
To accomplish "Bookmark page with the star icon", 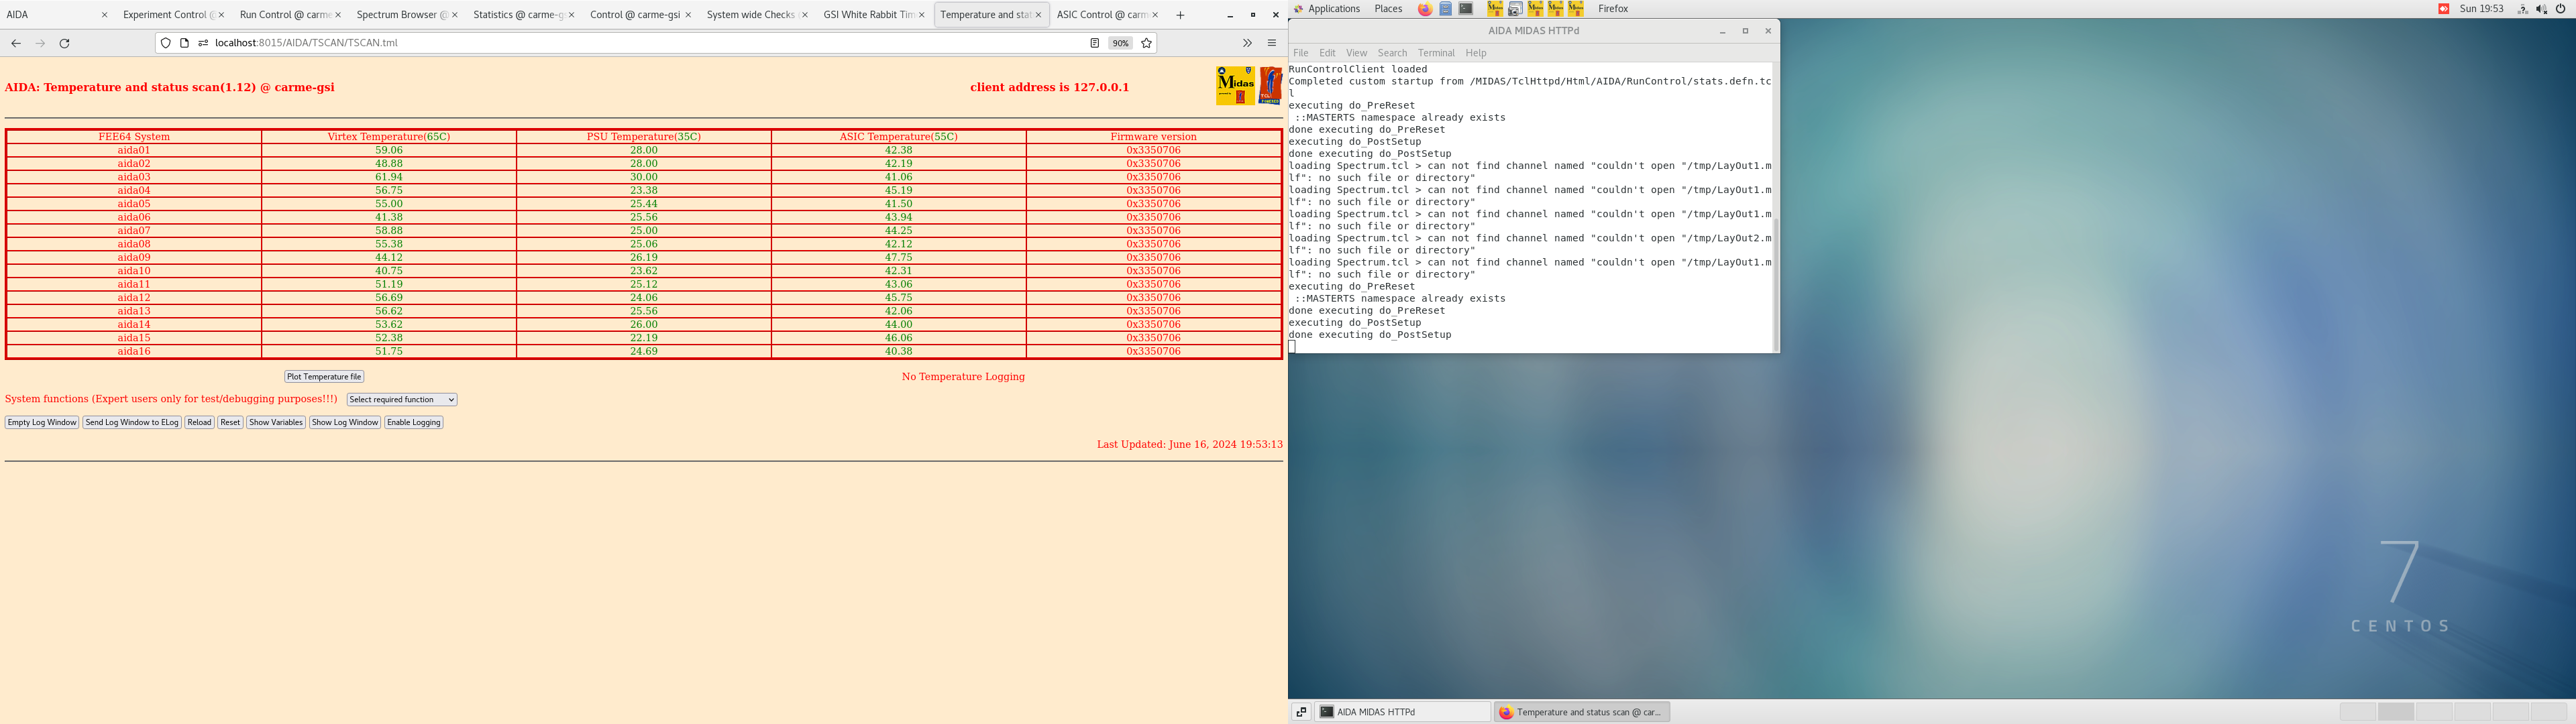I will pyautogui.click(x=1147, y=43).
